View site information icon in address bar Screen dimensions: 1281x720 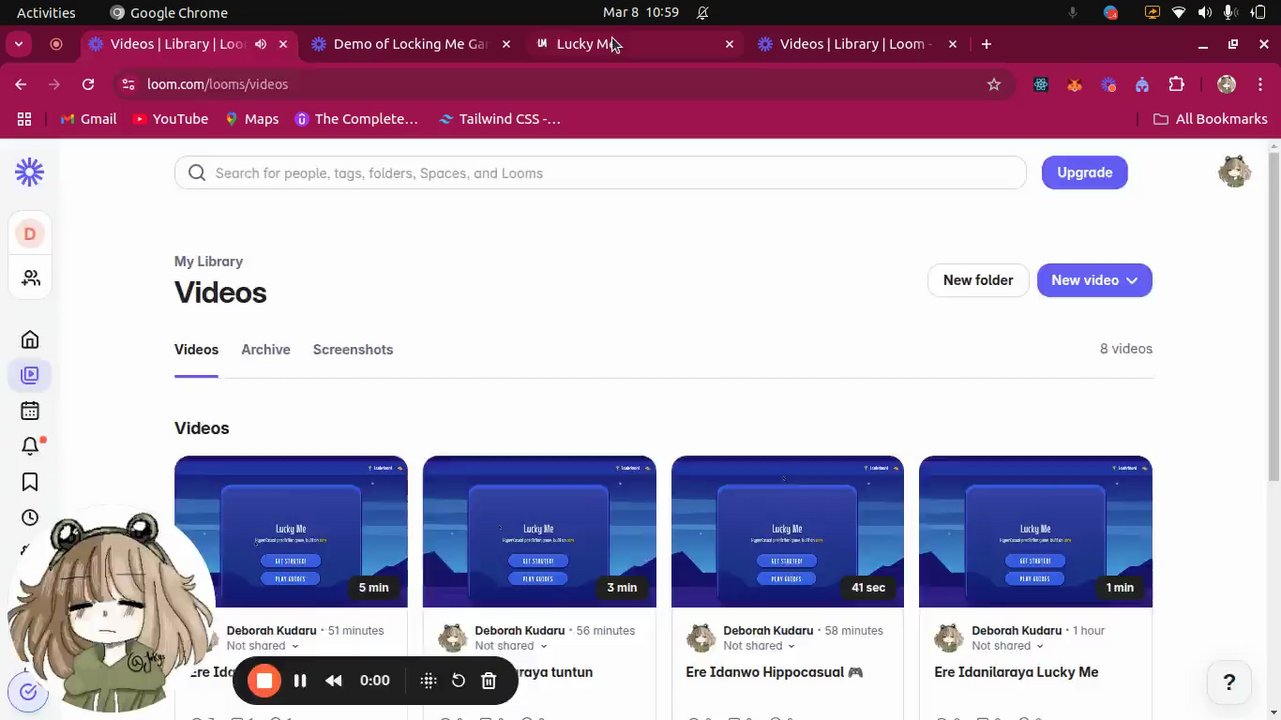(127, 85)
